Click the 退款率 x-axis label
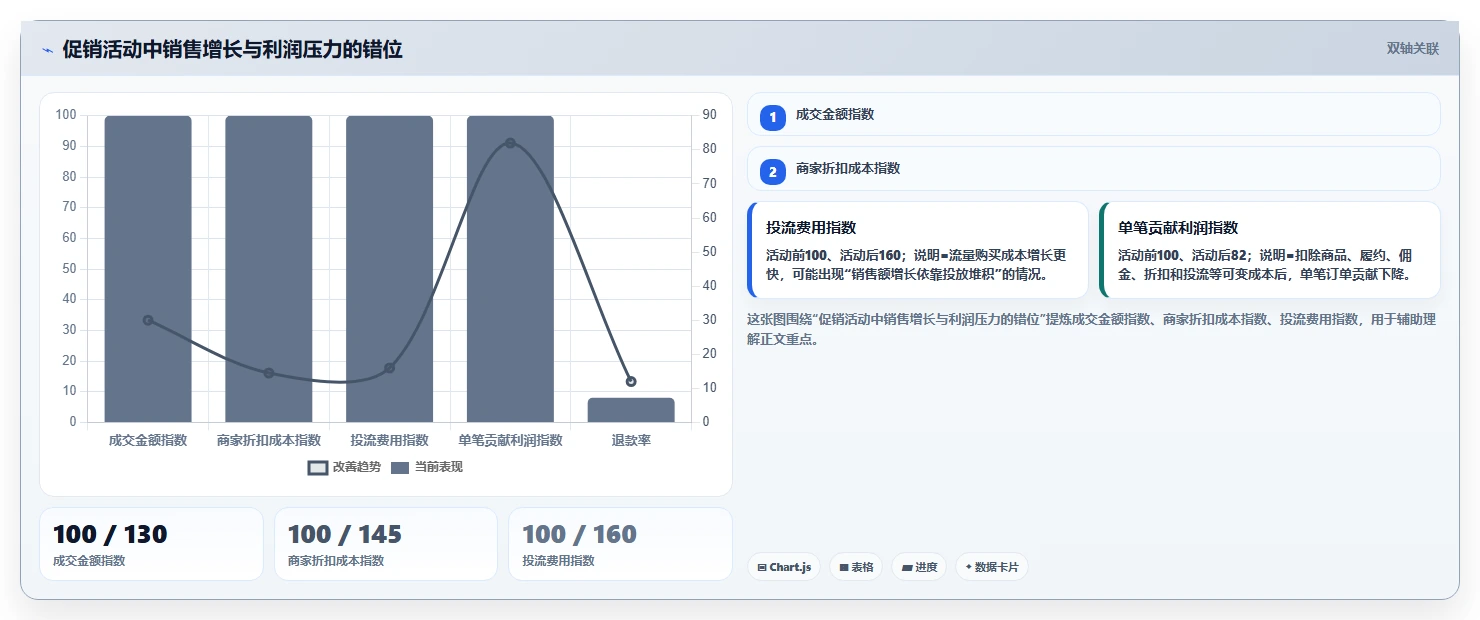 click(x=631, y=440)
